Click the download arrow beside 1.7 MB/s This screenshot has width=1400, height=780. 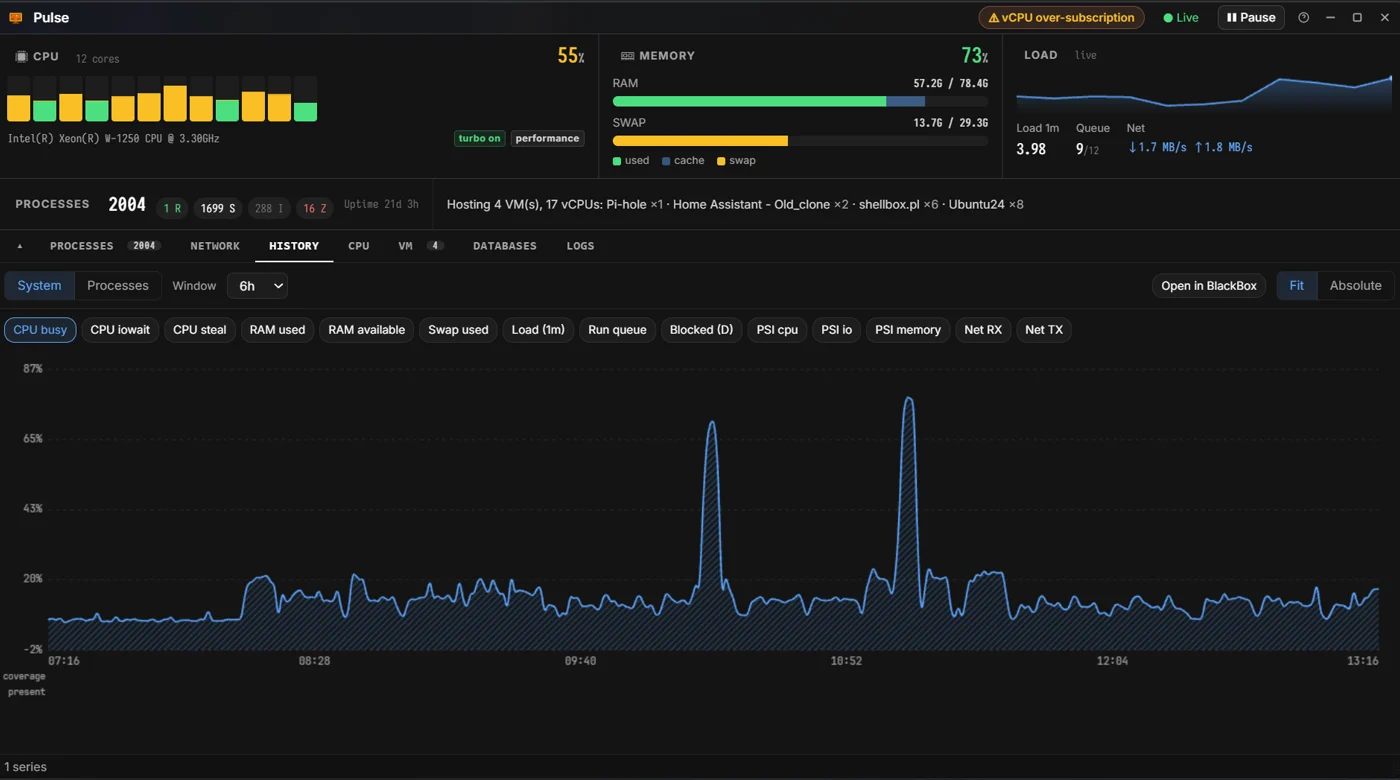coord(1133,147)
